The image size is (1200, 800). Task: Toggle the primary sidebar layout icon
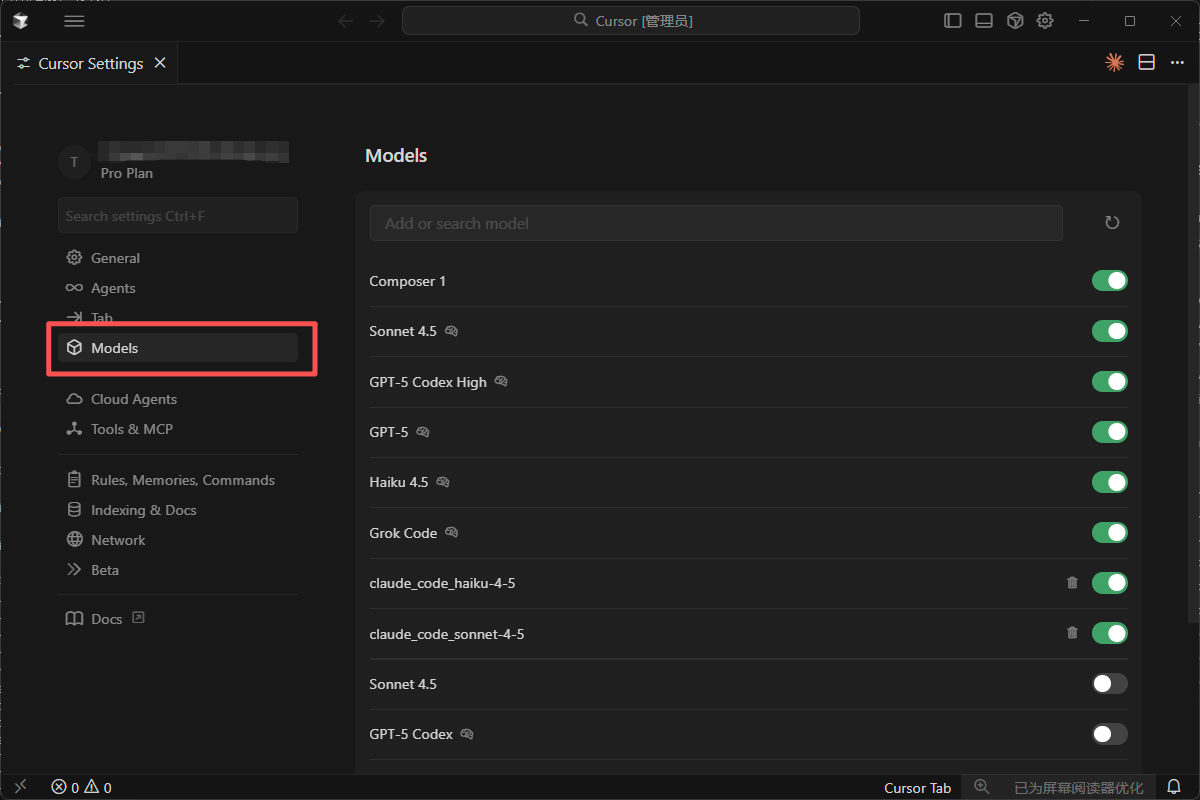pyautogui.click(x=953, y=21)
